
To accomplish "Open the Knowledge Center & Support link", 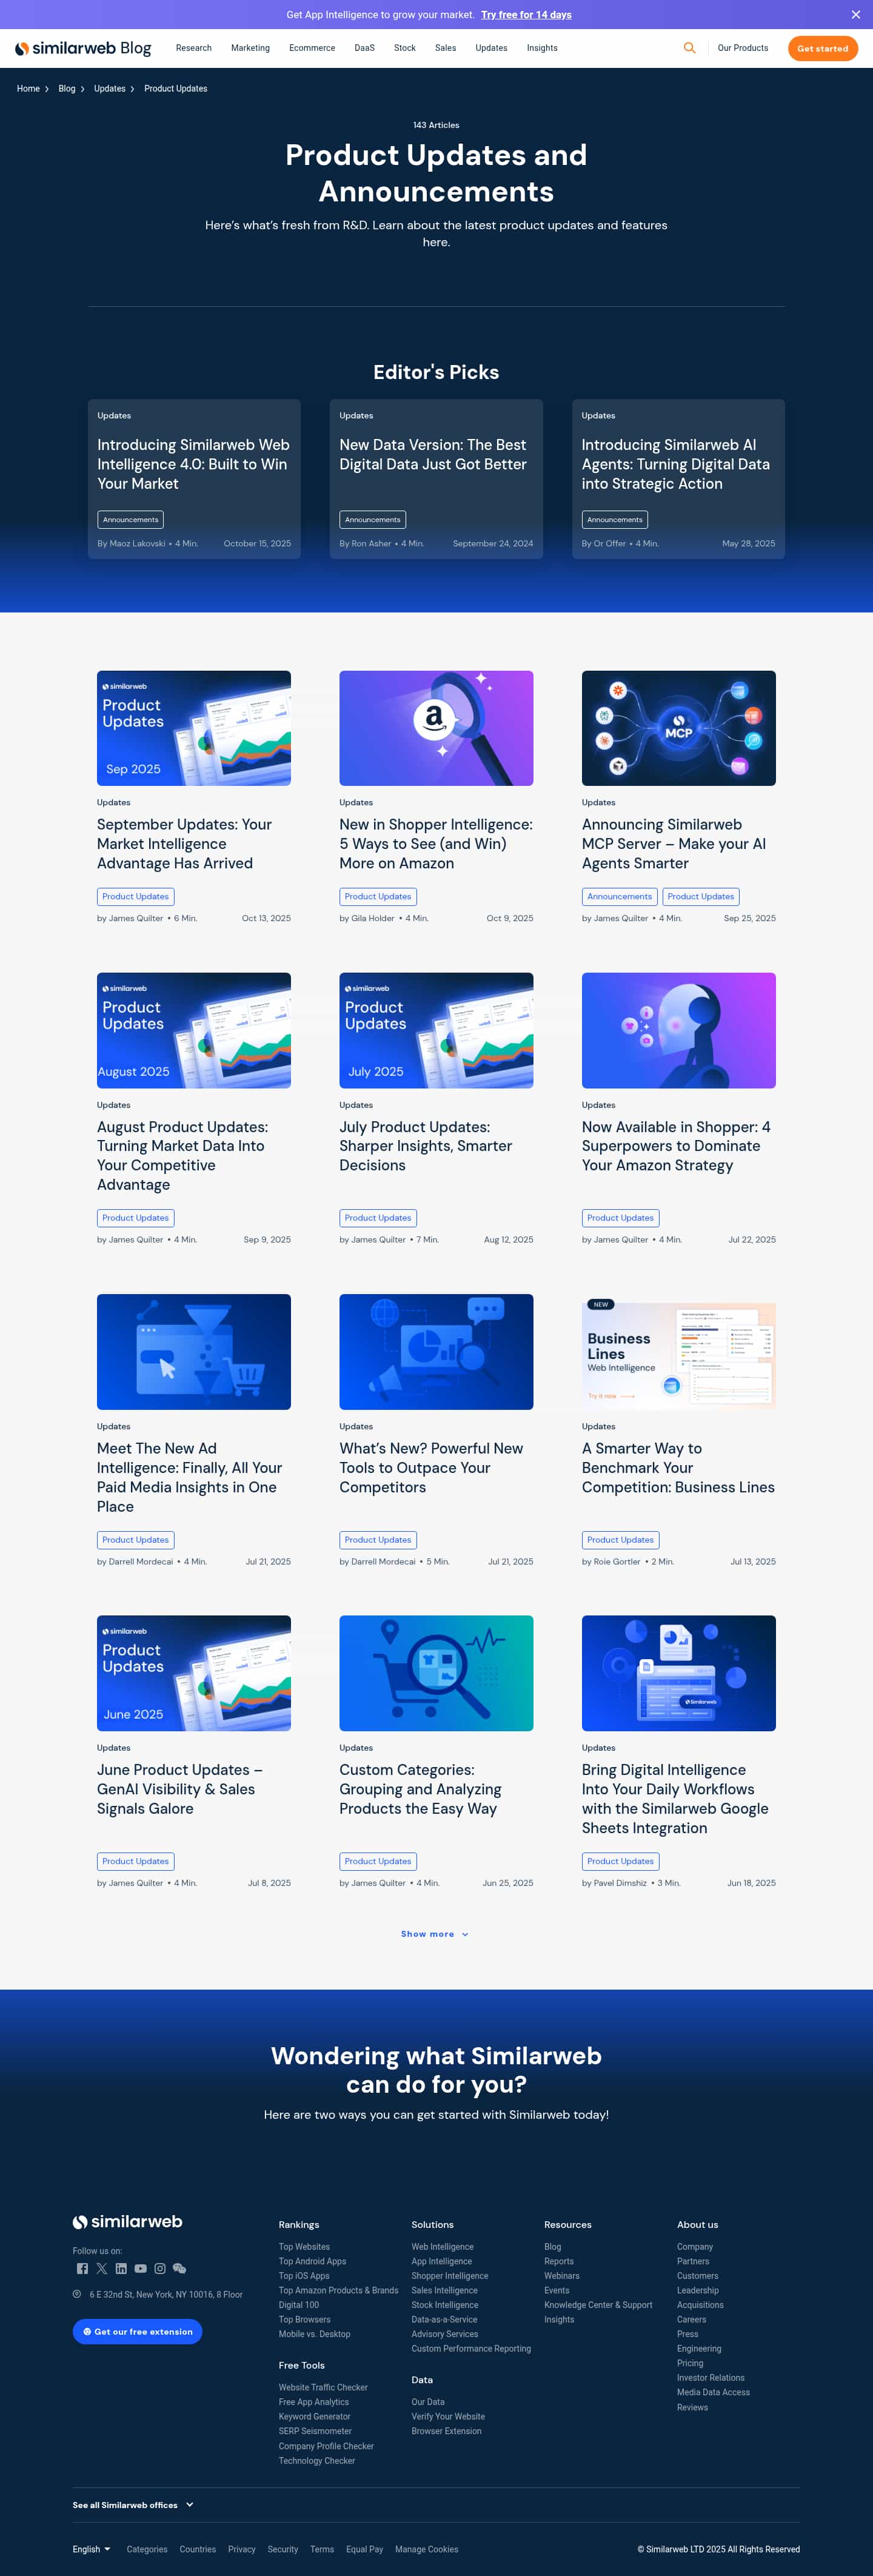I will pyautogui.click(x=598, y=2305).
